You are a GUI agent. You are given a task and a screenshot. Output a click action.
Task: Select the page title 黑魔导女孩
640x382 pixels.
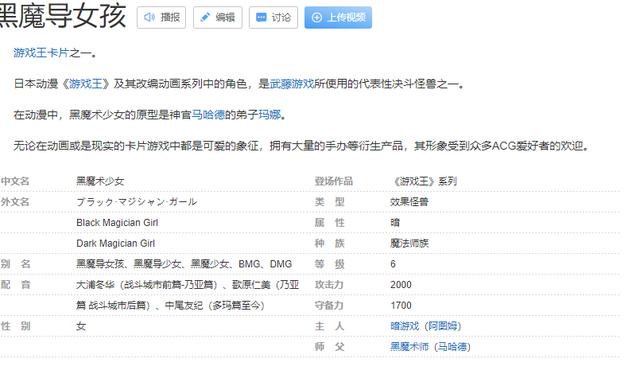(x=62, y=16)
